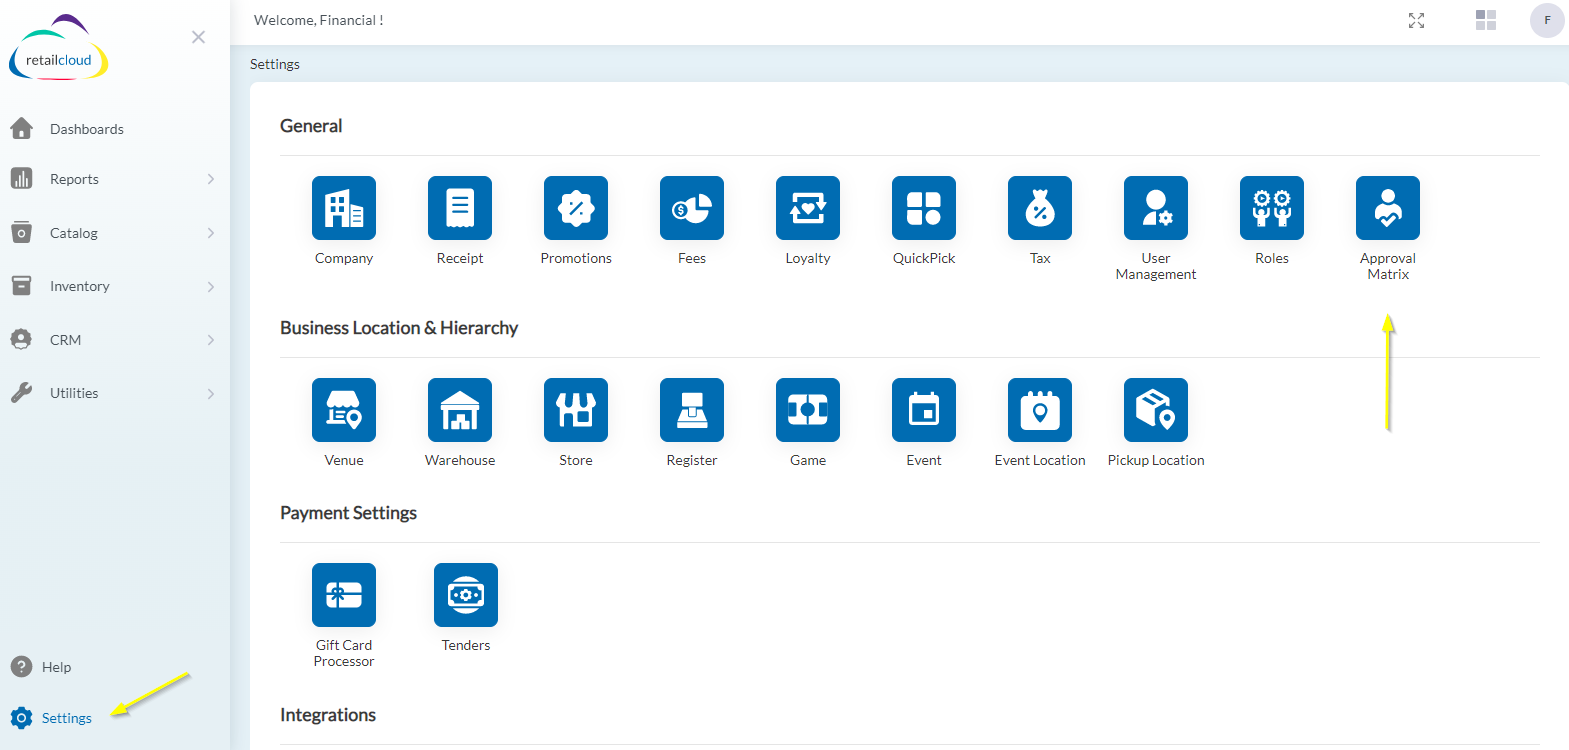Click the Utilities wrench icon
The height and width of the screenshot is (750, 1569).
coord(21,392)
